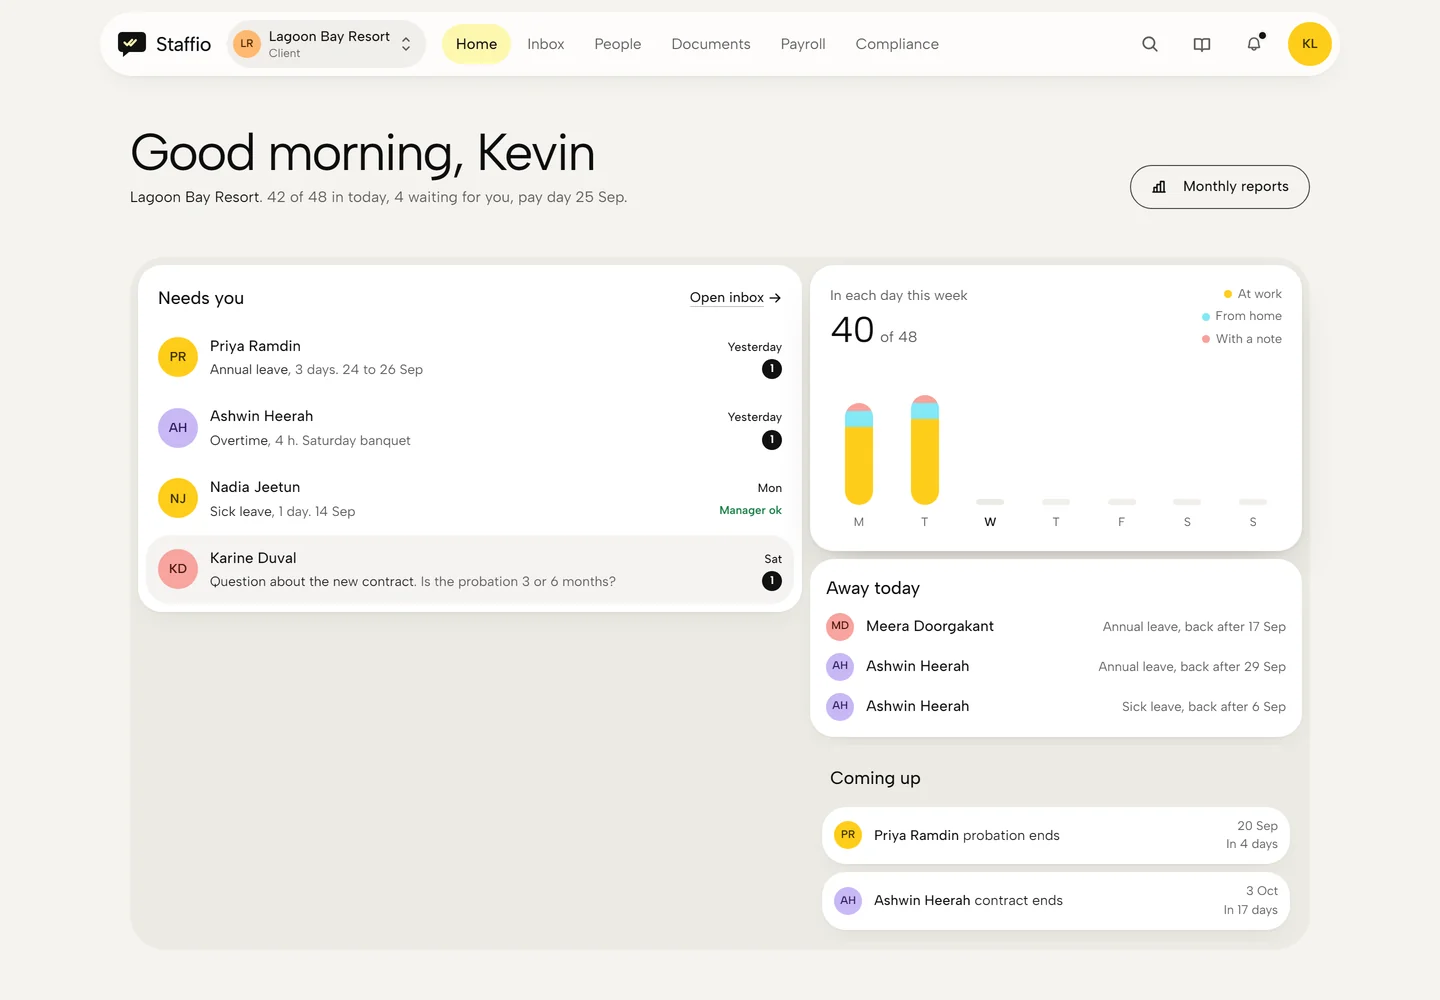Click PR avatar on the probation ends card
Screen dimensions: 1440x1000
coord(848,835)
